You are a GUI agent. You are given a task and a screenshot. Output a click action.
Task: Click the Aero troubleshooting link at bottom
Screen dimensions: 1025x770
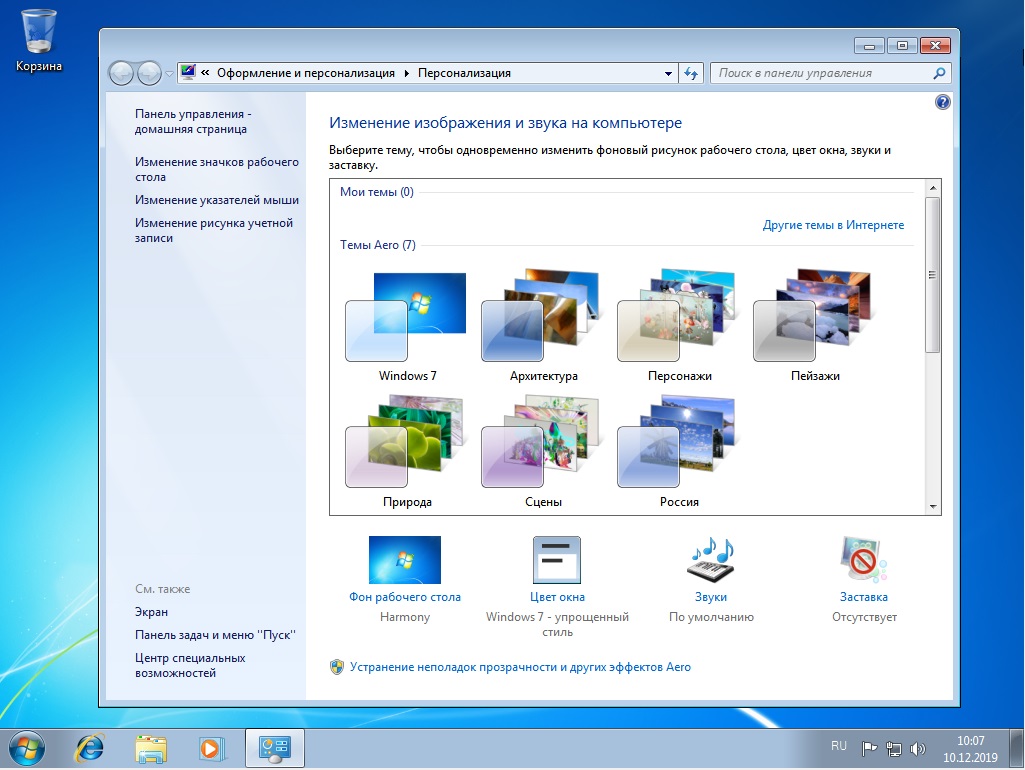point(520,667)
